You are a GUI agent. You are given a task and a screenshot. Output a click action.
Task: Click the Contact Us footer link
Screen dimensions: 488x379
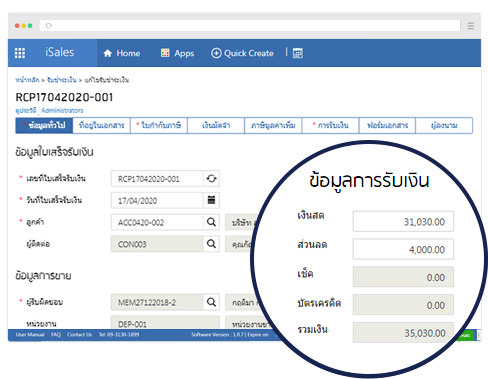(79, 335)
